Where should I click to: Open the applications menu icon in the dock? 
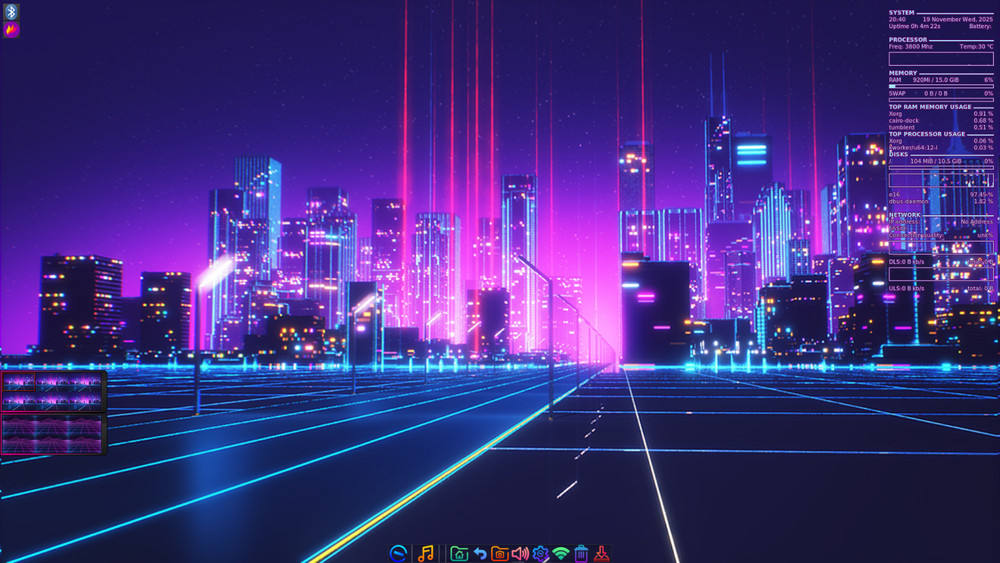[x=399, y=553]
